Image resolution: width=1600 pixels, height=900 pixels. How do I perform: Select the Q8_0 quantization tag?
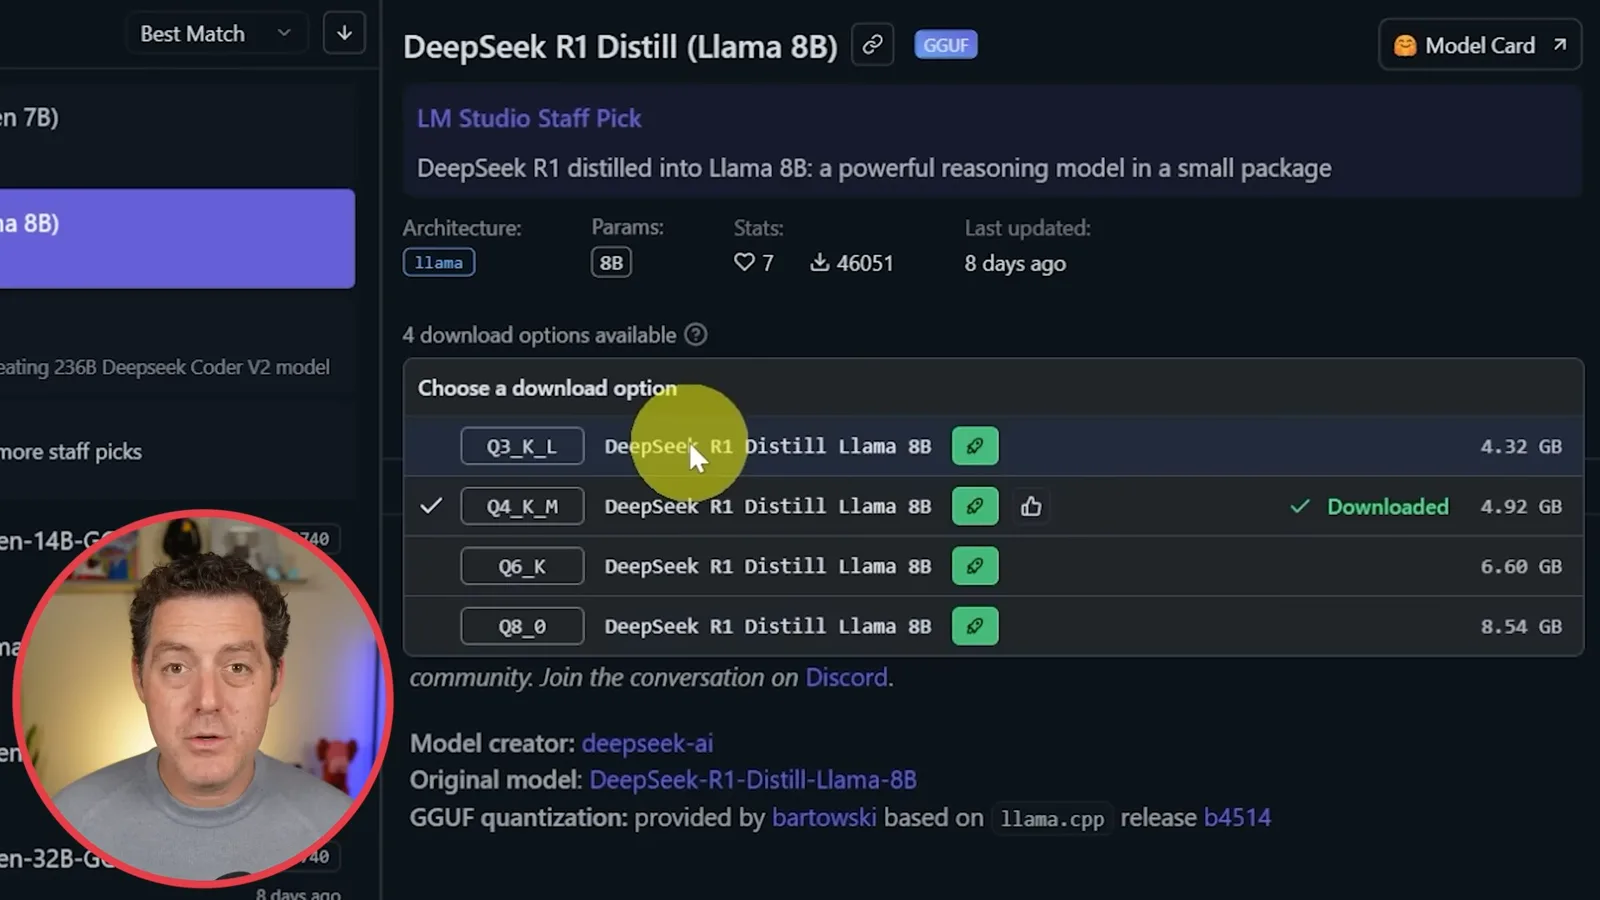[x=522, y=626]
